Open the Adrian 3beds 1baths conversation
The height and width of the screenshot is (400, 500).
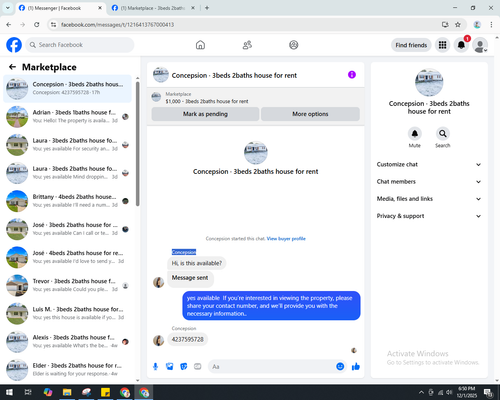(x=68, y=117)
